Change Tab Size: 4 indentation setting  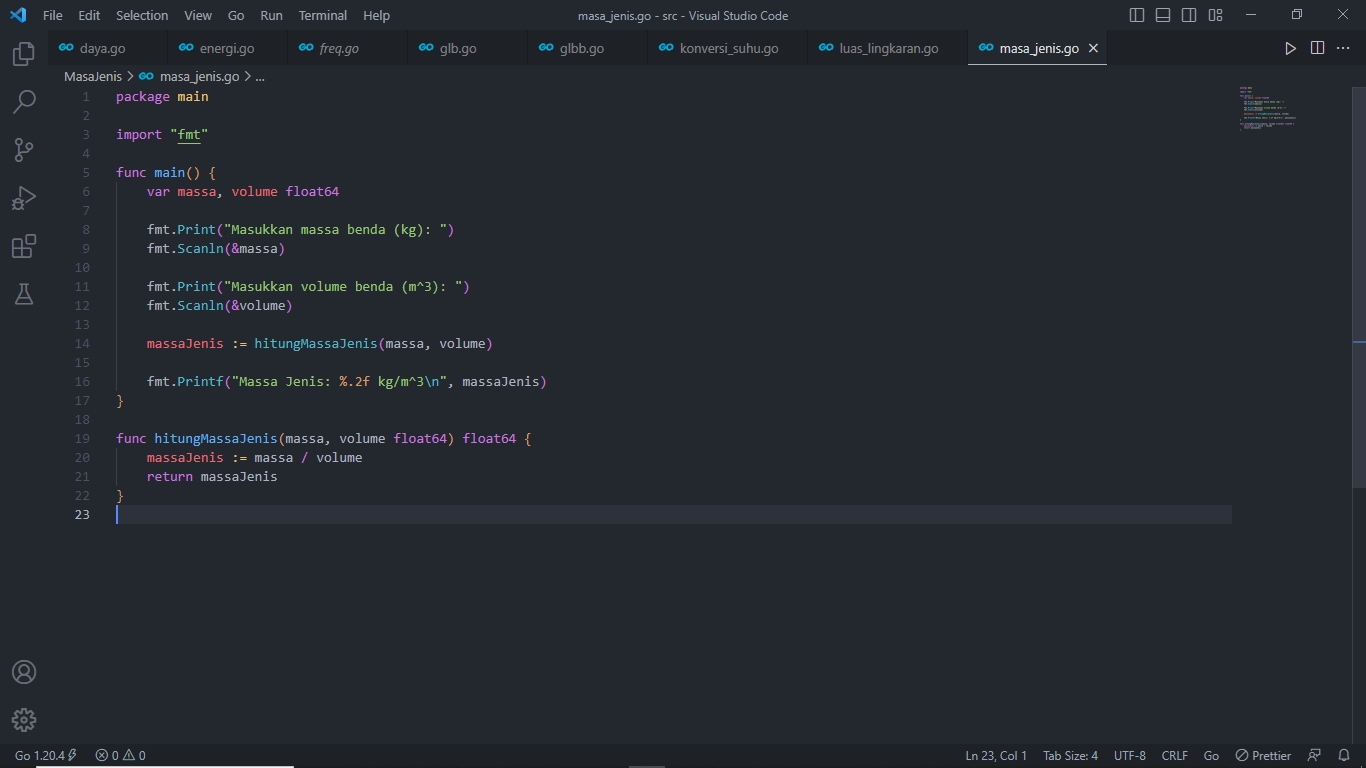click(1070, 756)
